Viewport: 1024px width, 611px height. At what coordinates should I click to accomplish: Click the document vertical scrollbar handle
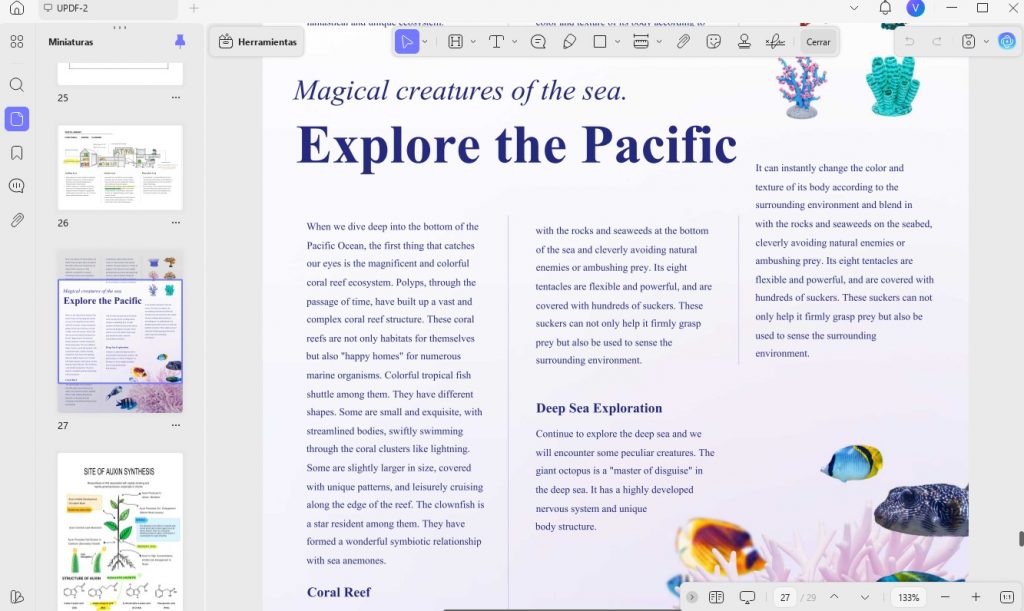point(1021,539)
